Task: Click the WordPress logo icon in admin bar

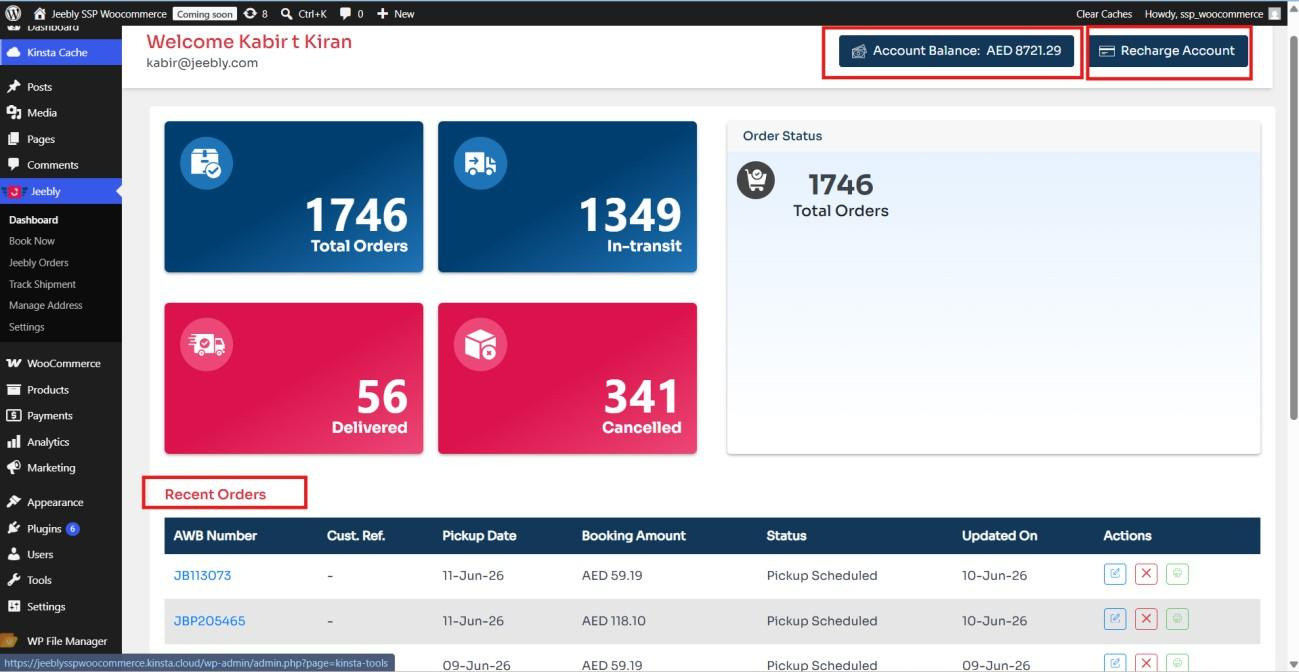Action: 14,14
